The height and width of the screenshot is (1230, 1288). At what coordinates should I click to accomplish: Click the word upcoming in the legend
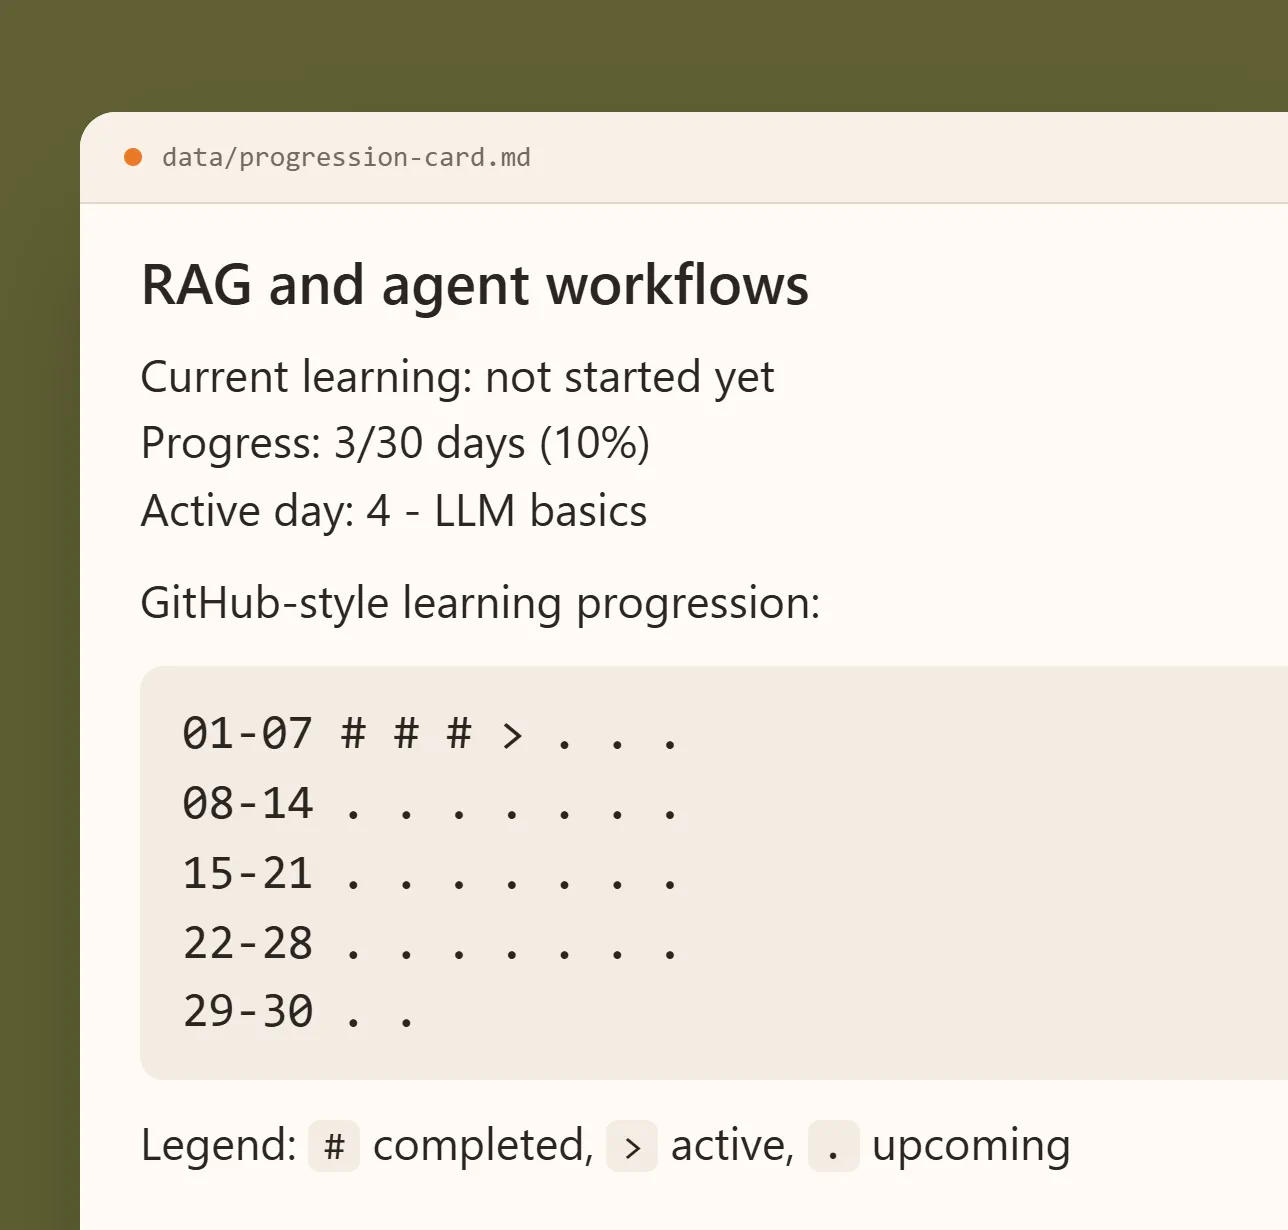(x=971, y=1147)
